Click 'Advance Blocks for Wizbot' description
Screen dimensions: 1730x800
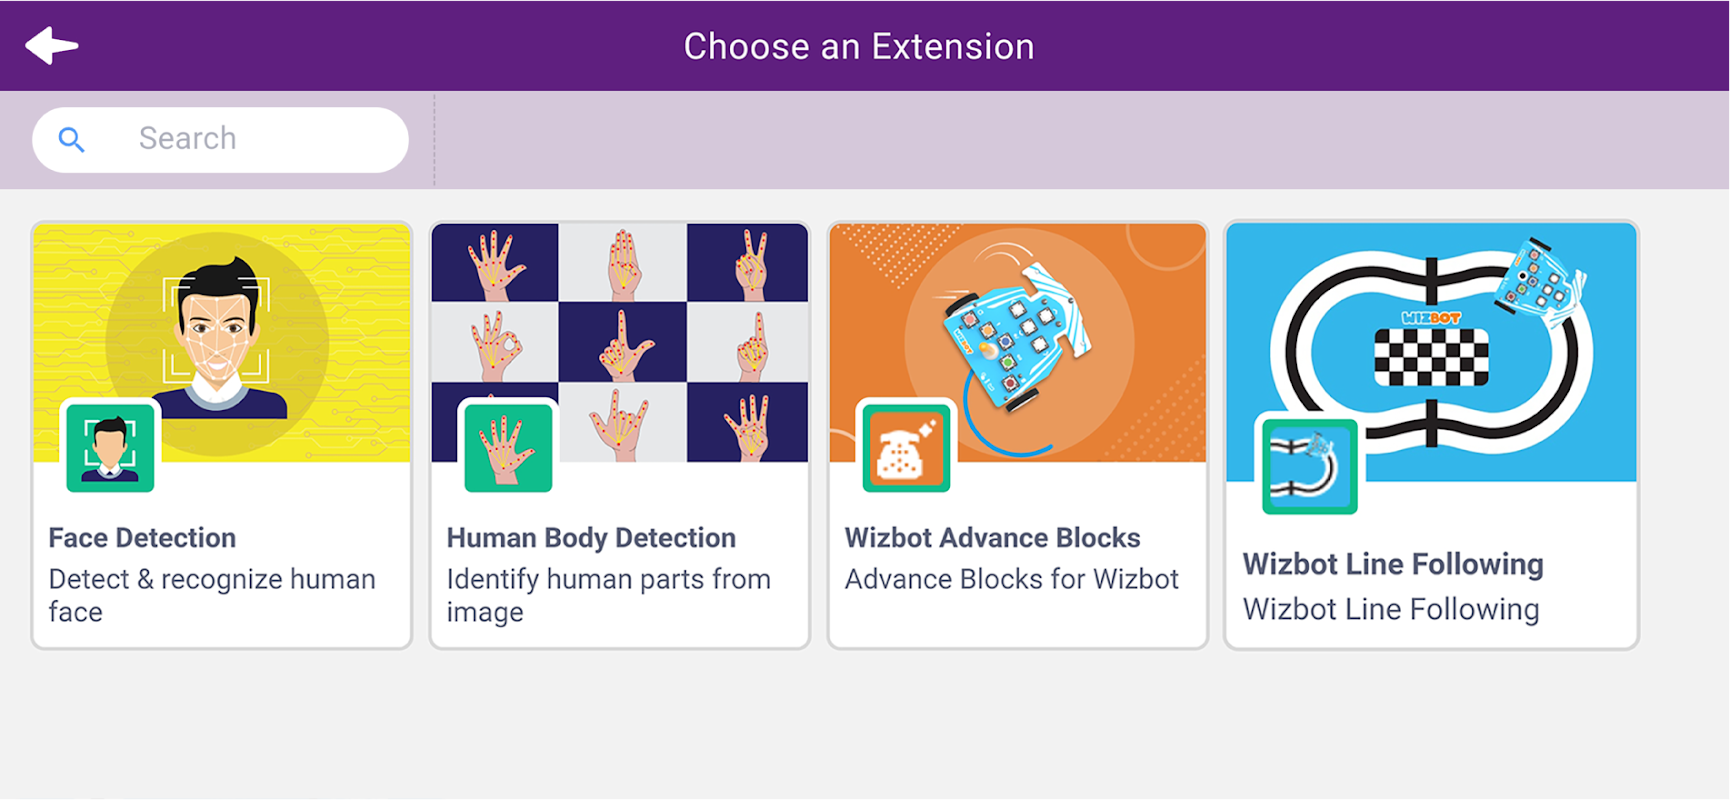tap(1011, 579)
